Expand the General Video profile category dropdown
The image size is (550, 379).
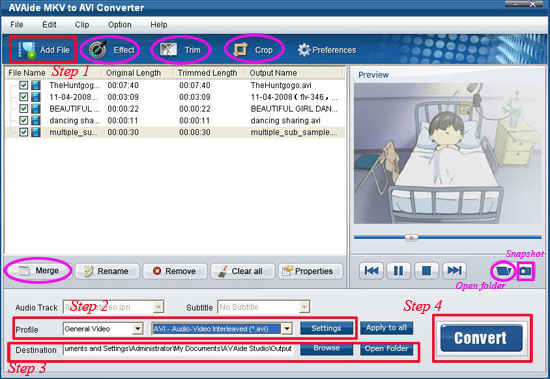(138, 329)
